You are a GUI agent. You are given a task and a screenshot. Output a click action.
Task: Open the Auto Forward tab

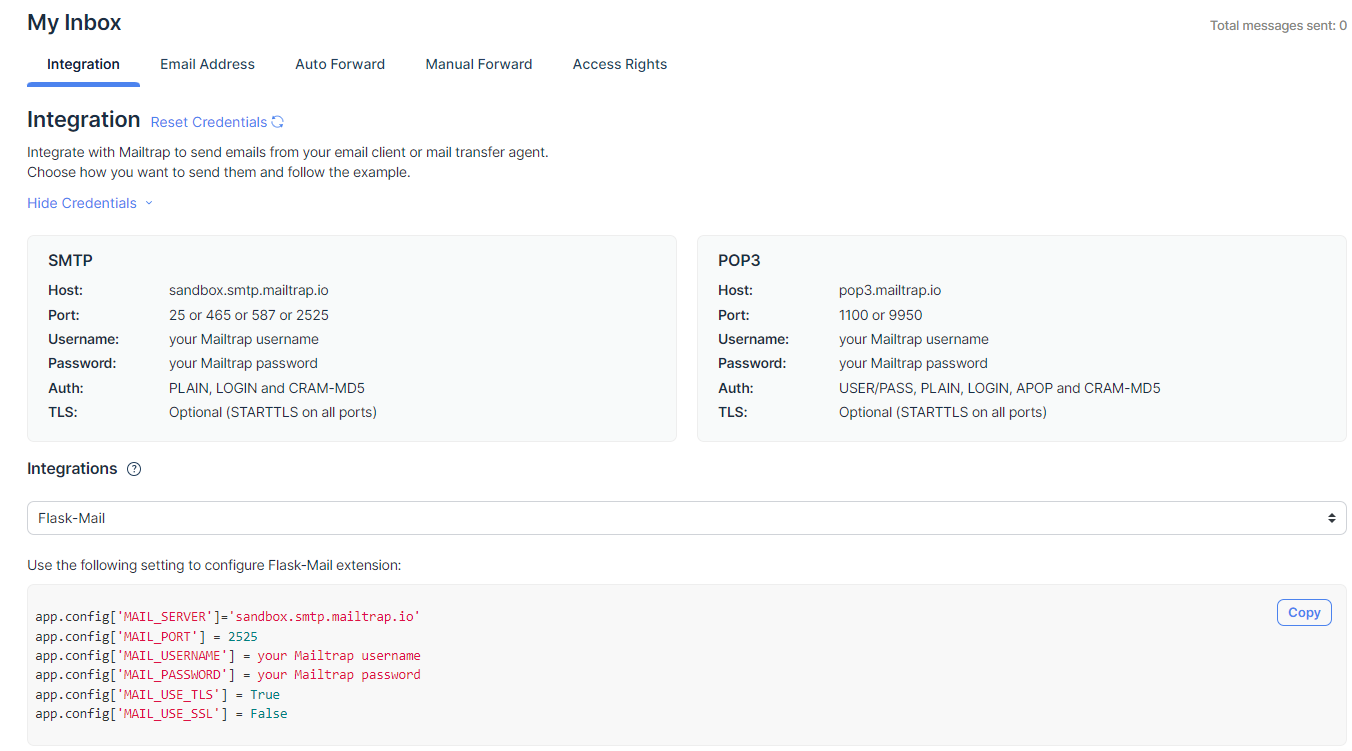(340, 64)
